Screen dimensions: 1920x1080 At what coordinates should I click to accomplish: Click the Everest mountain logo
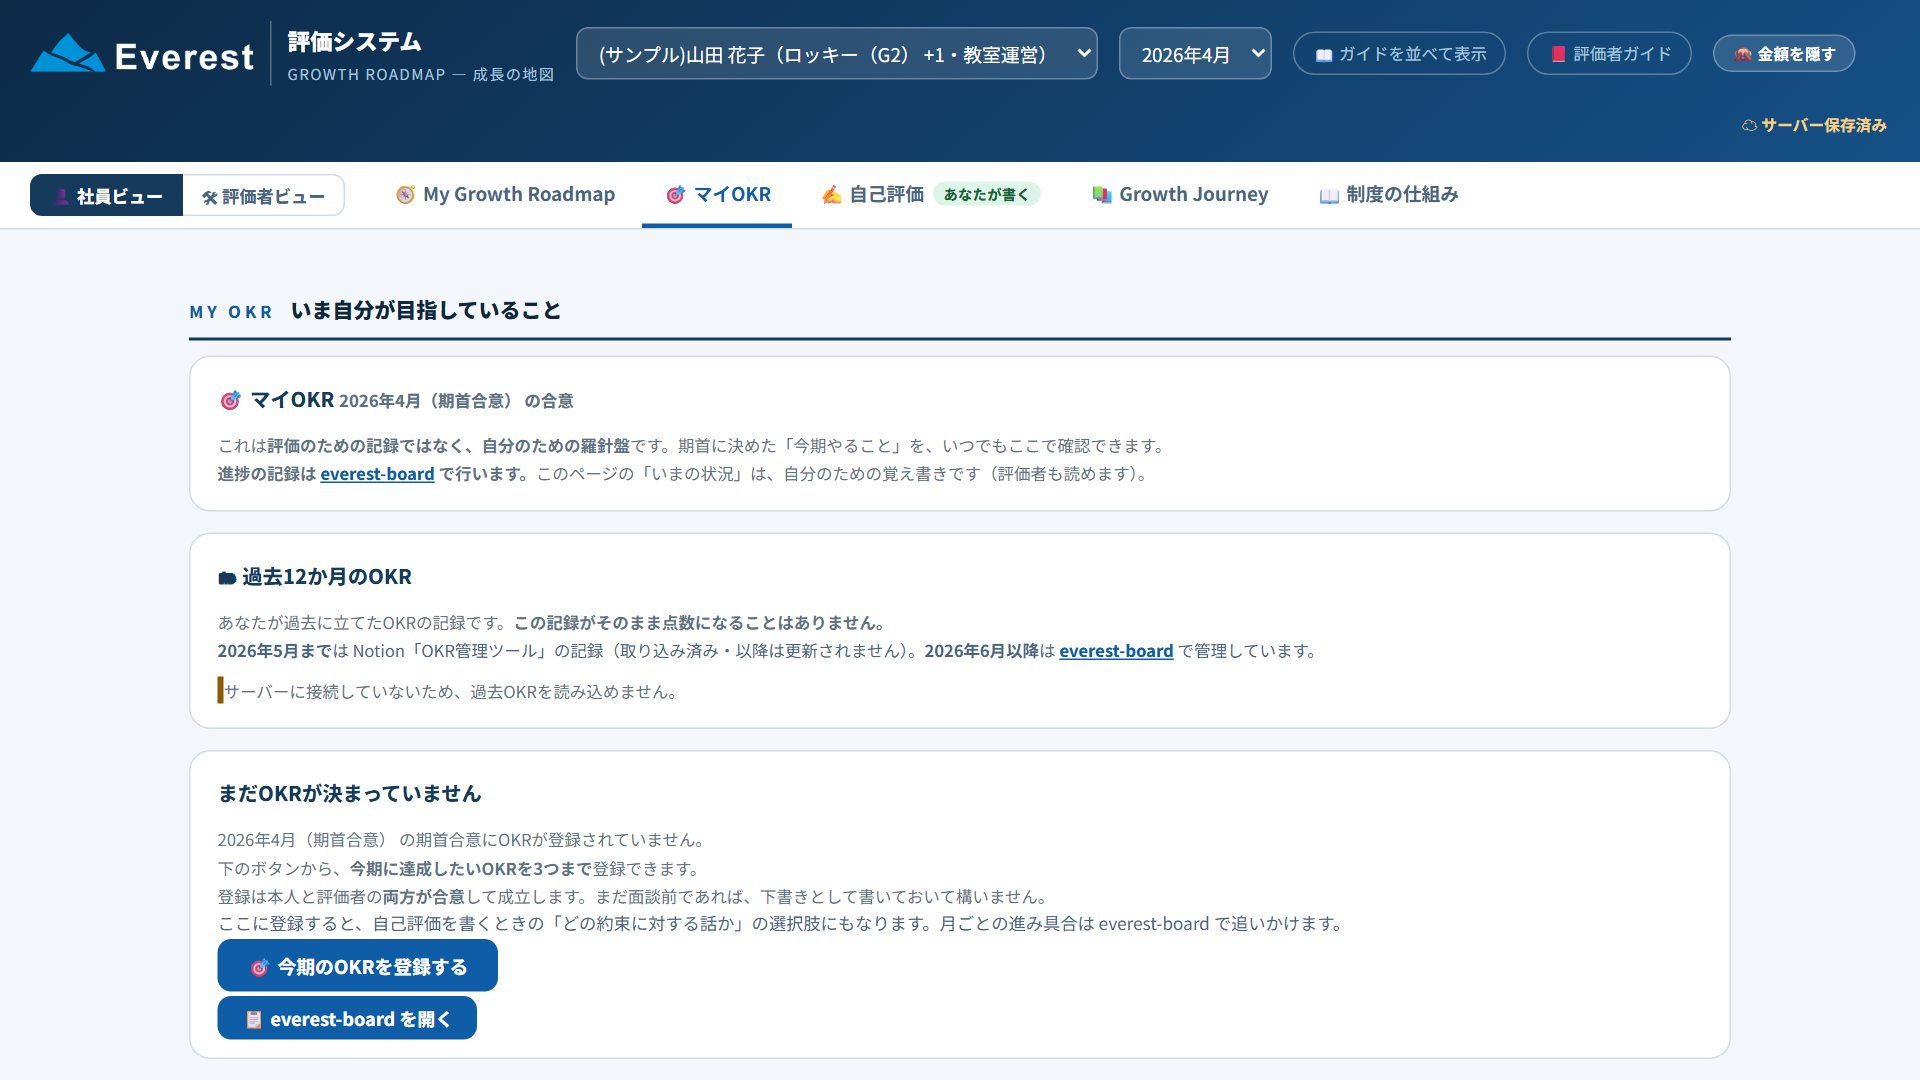67,54
